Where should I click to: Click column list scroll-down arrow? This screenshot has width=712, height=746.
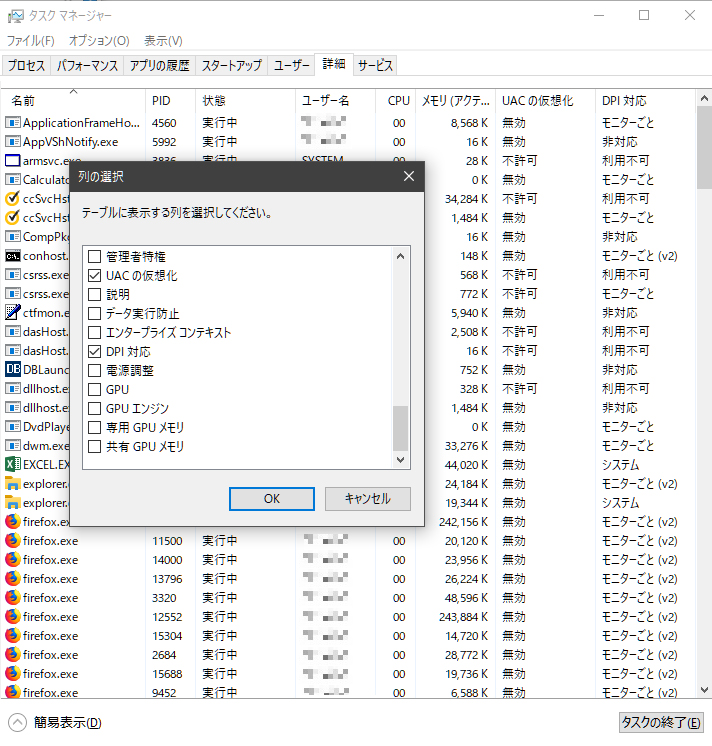[x=400, y=460]
